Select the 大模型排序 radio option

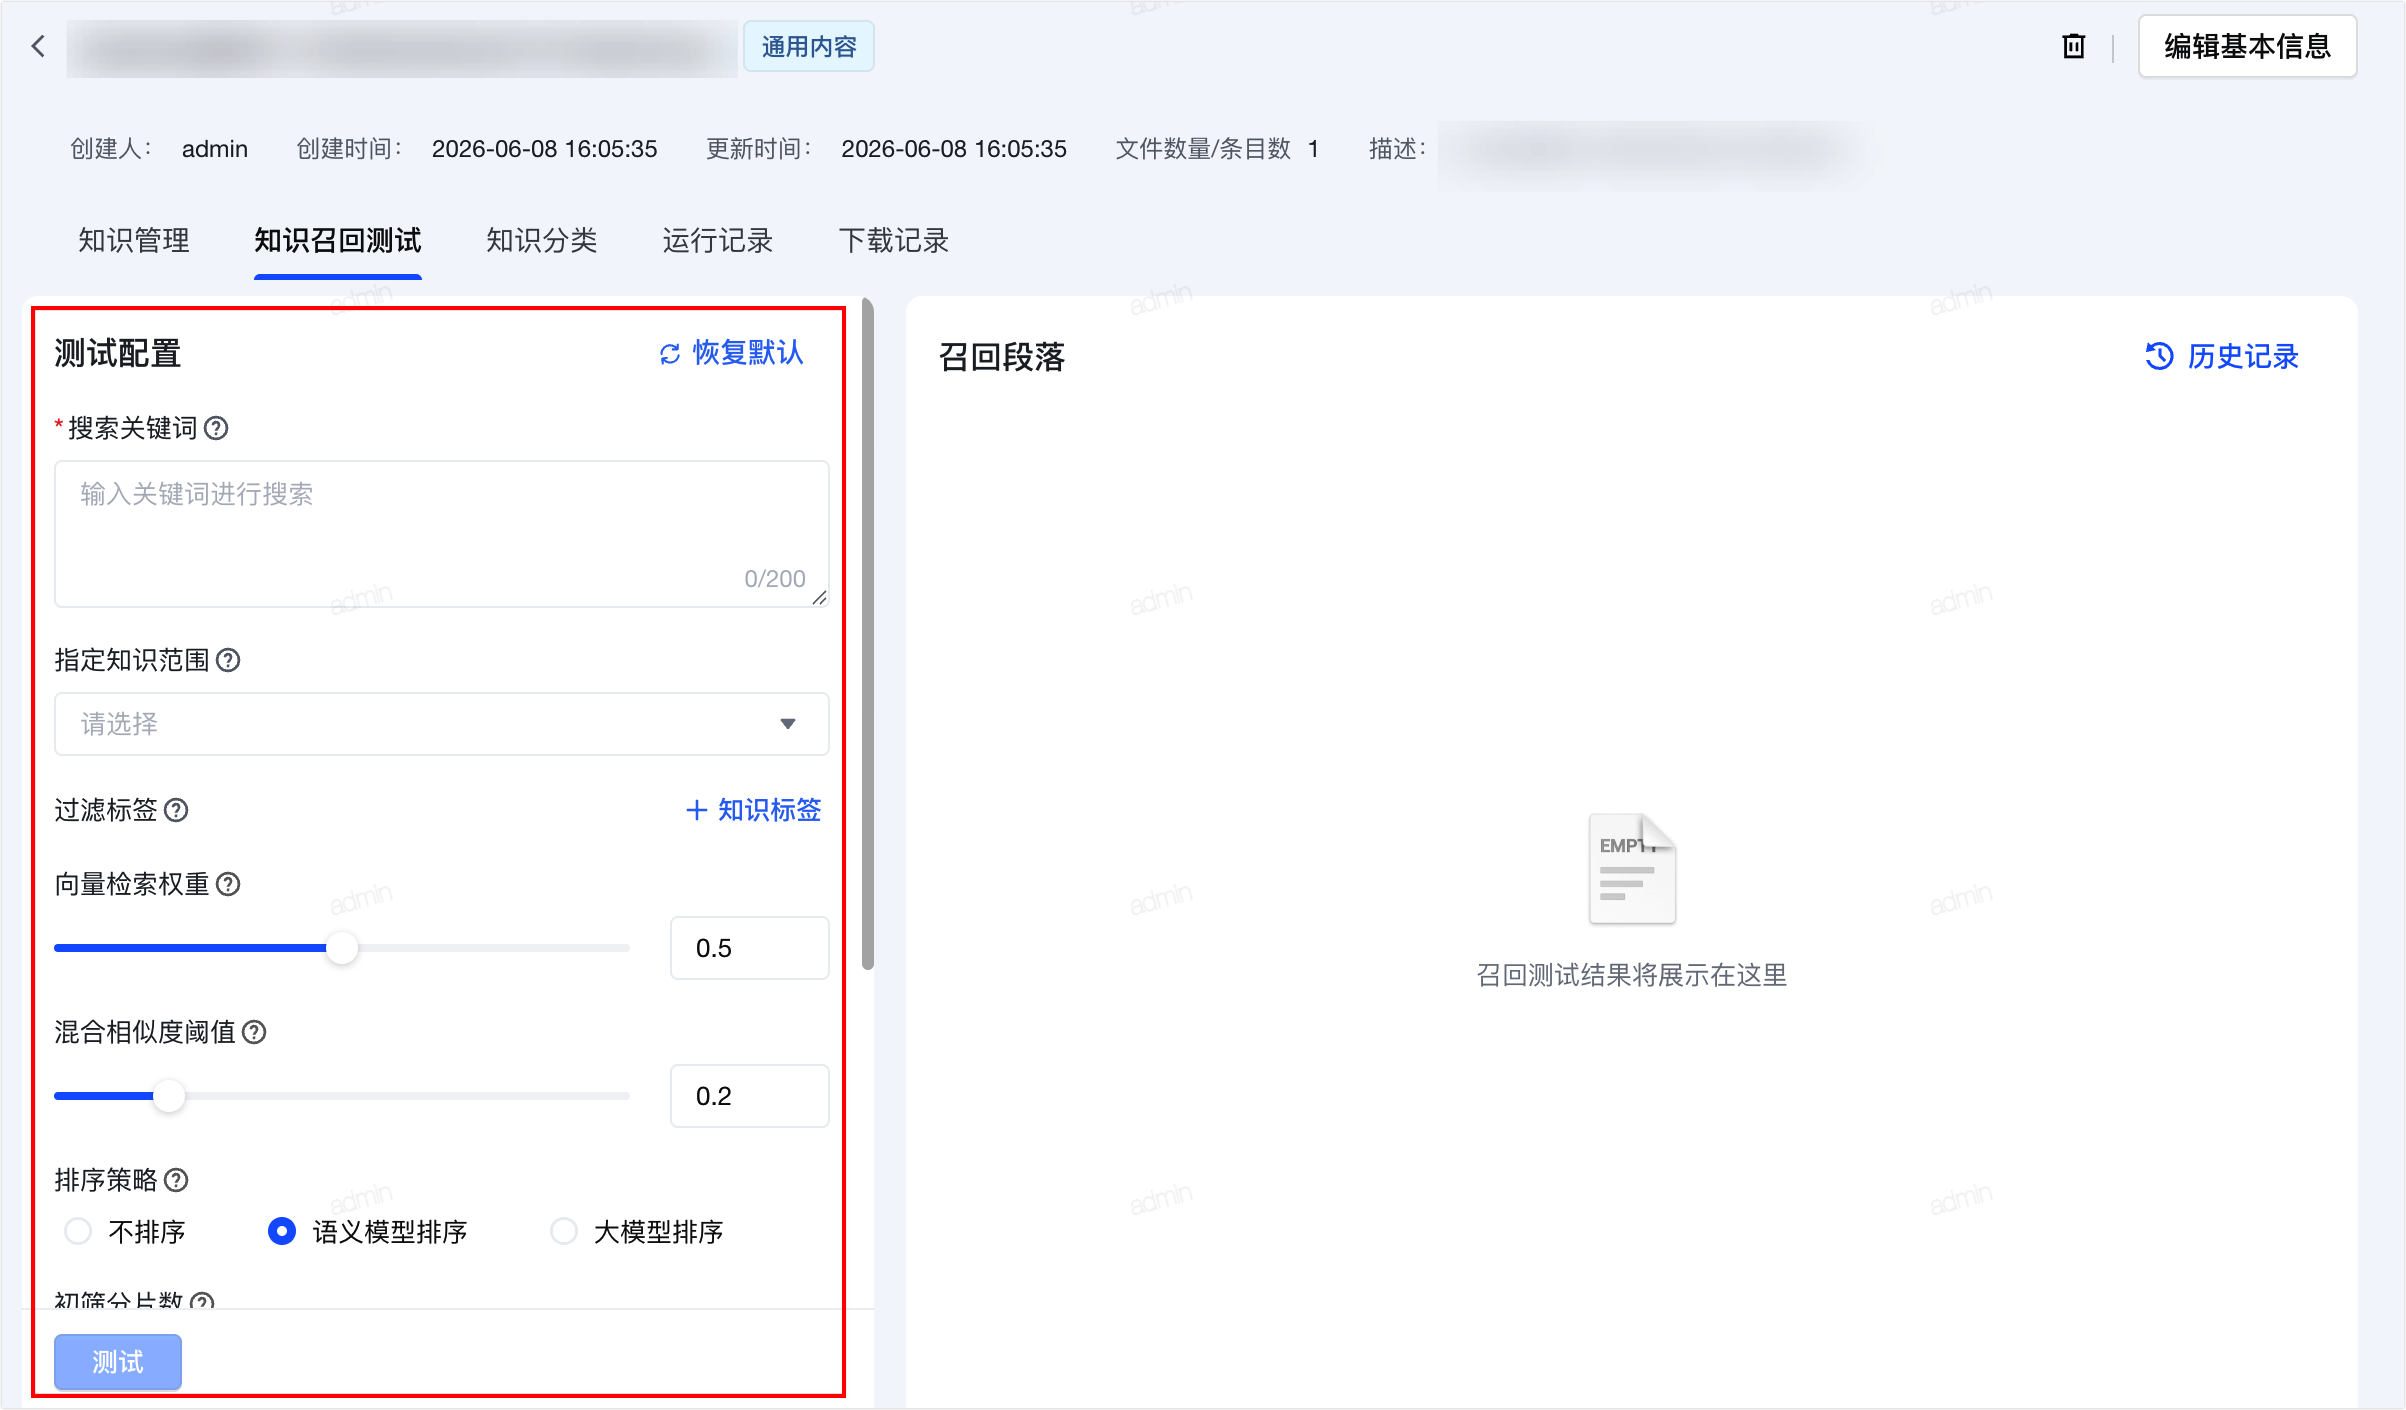click(x=564, y=1231)
